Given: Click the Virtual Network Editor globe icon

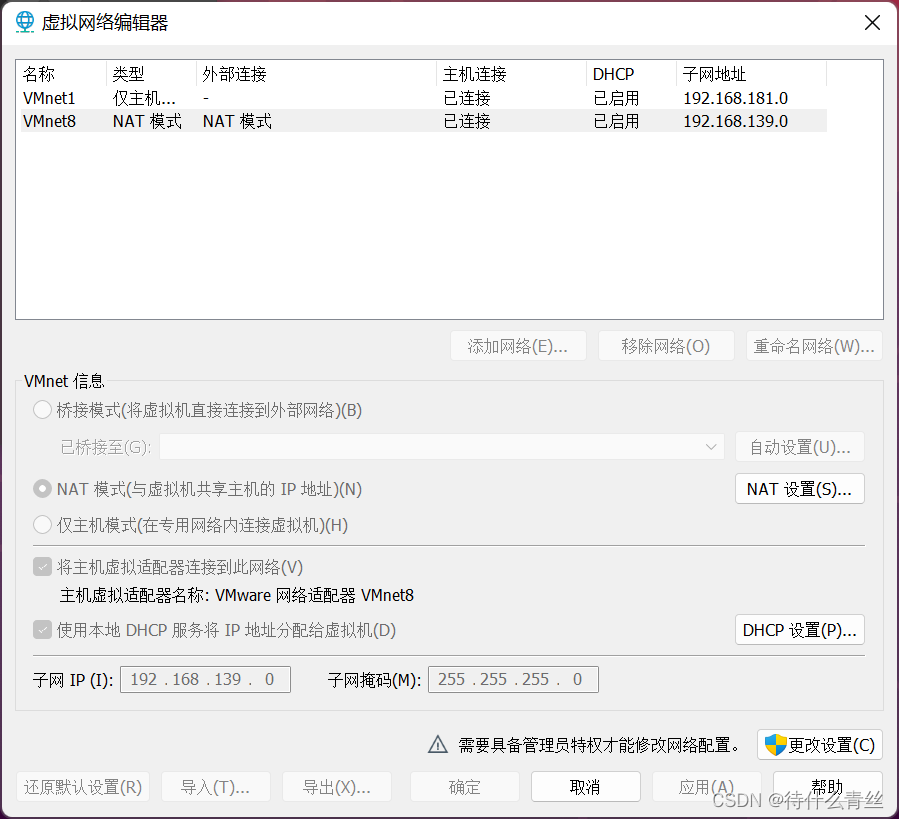Looking at the screenshot, I should point(25,22).
